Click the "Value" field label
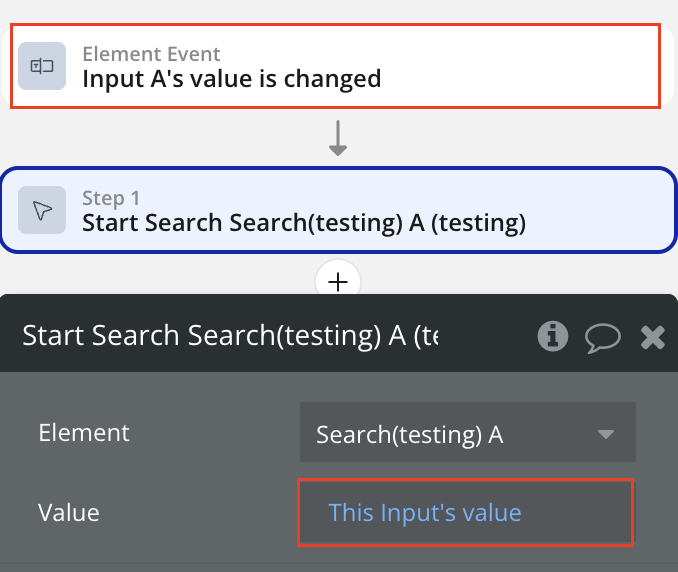This screenshot has width=678, height=572. tap(69, 513)
